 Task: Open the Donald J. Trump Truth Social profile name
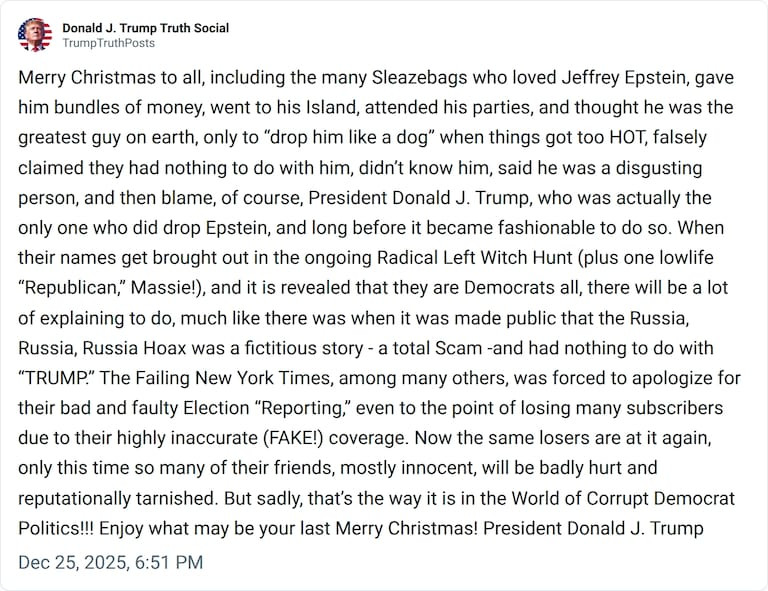145,28
